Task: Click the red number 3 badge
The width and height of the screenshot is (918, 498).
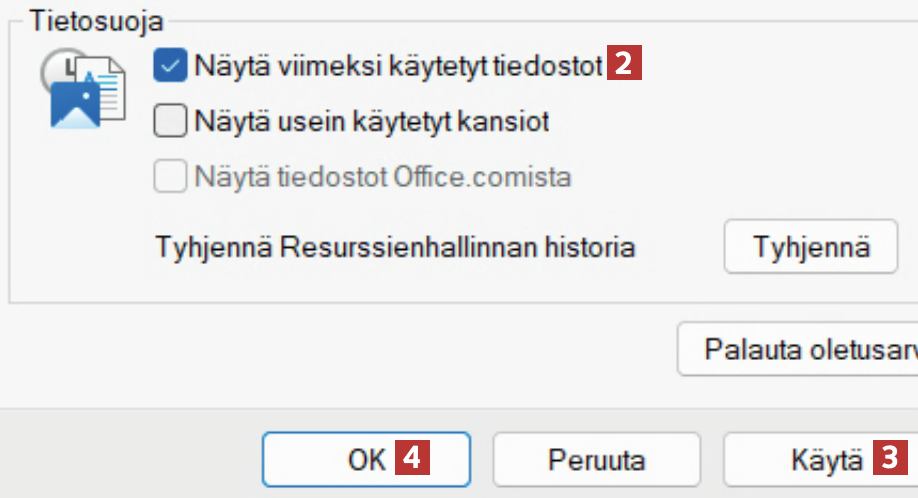Action: tap(889, 459)
